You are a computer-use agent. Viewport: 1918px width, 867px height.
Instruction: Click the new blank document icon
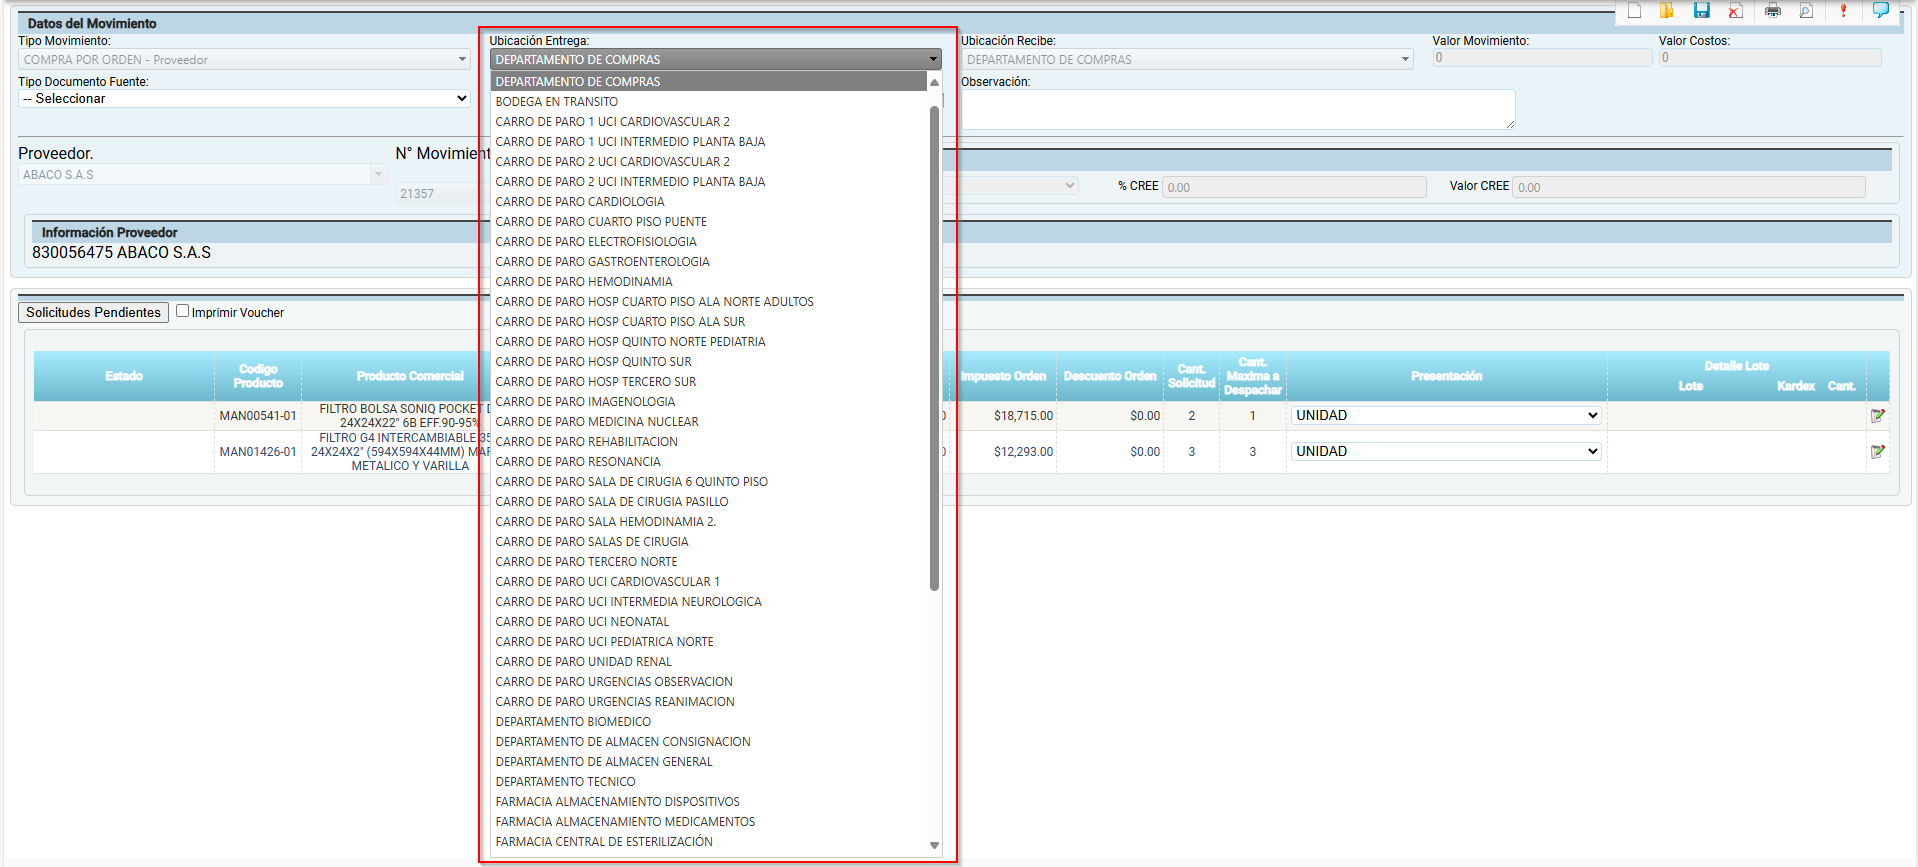1634,11
